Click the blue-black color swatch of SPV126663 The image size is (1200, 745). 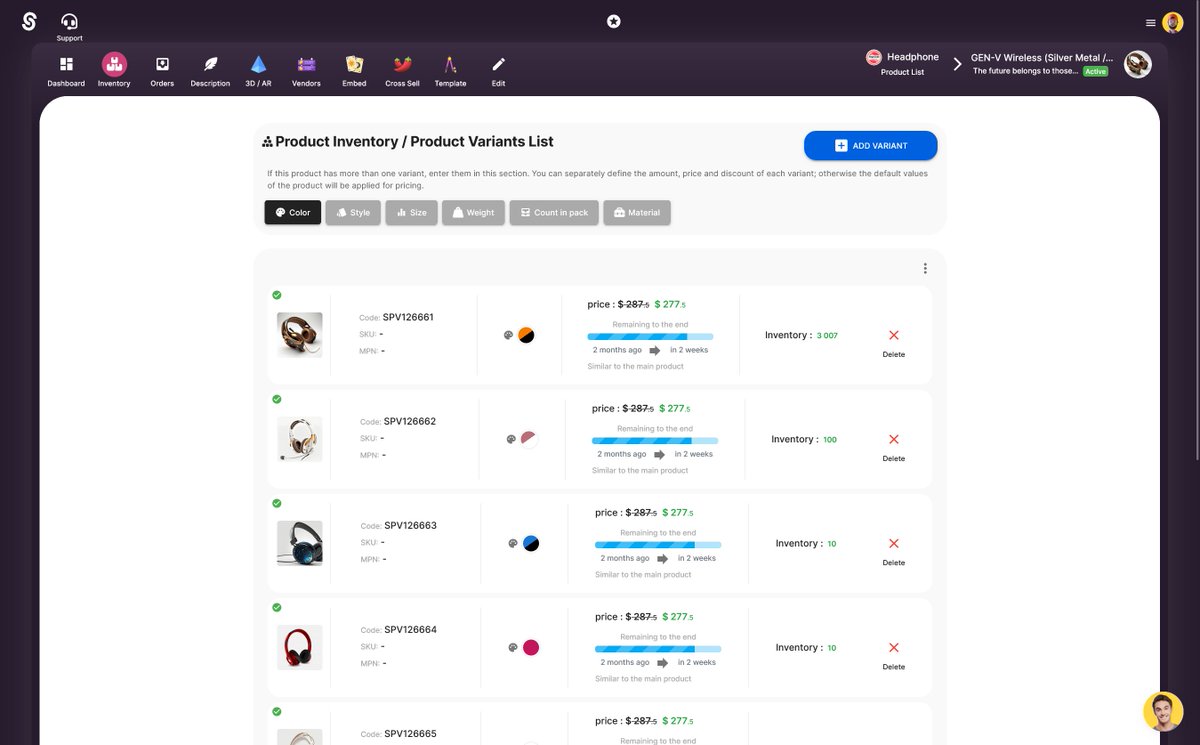click(531, 543)
